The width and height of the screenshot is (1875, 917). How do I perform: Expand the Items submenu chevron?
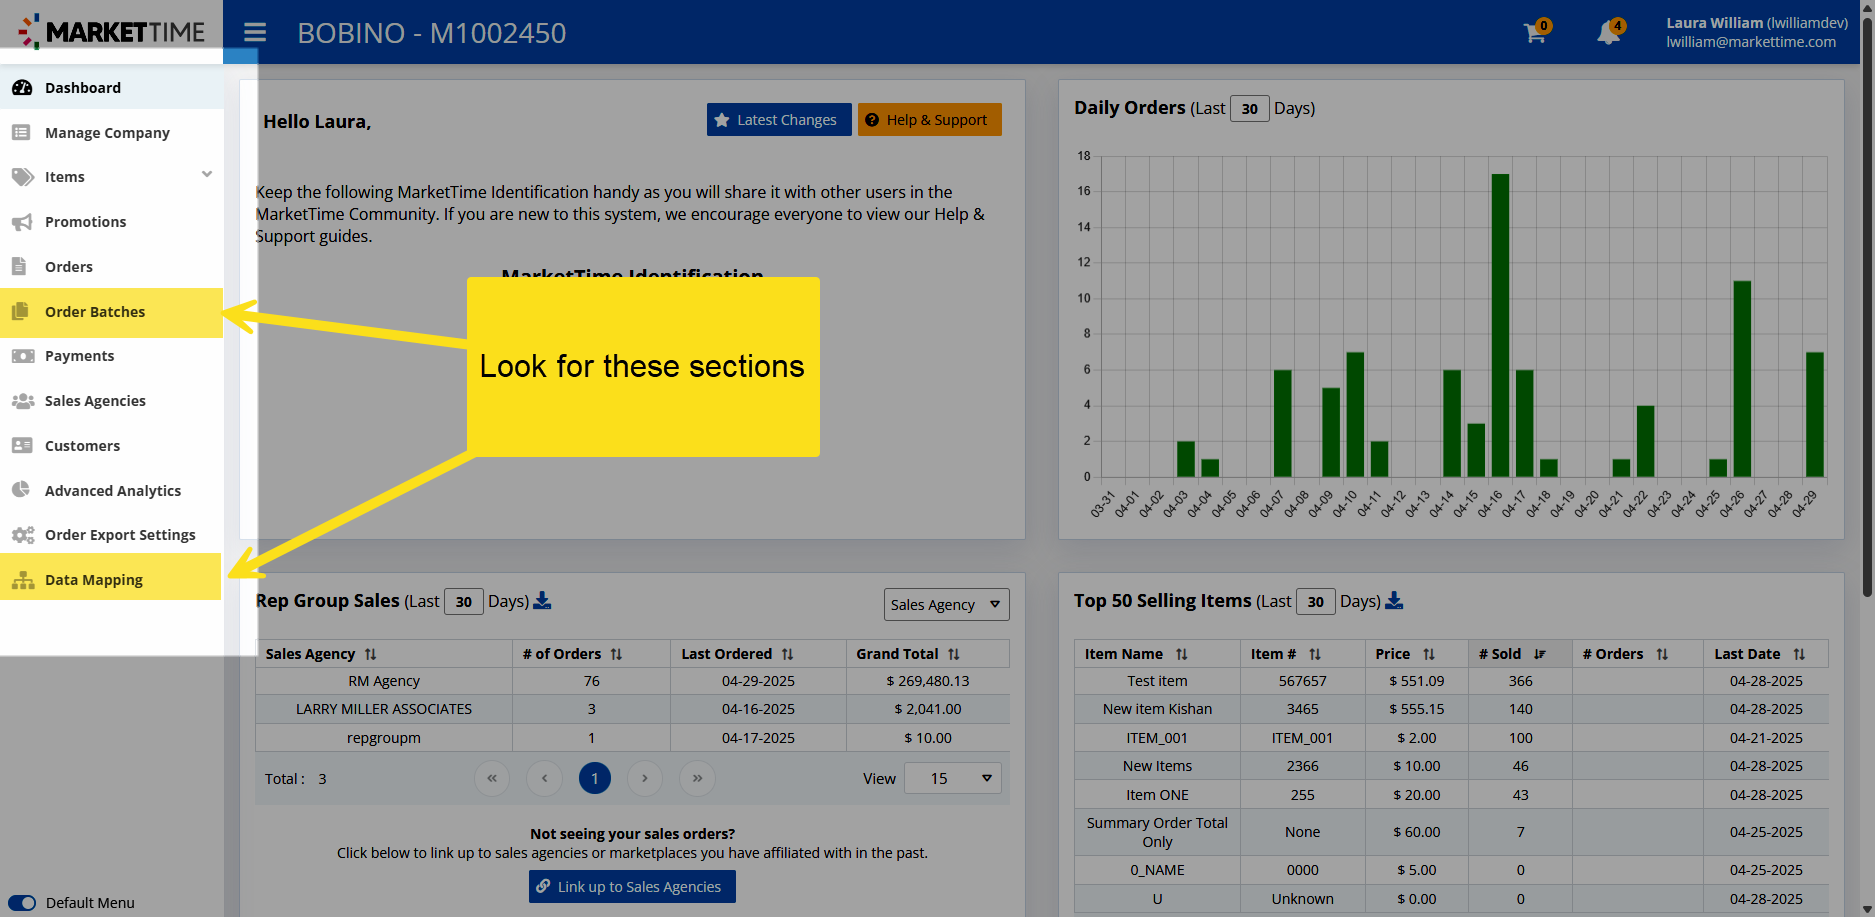click(x=207, y=174)
